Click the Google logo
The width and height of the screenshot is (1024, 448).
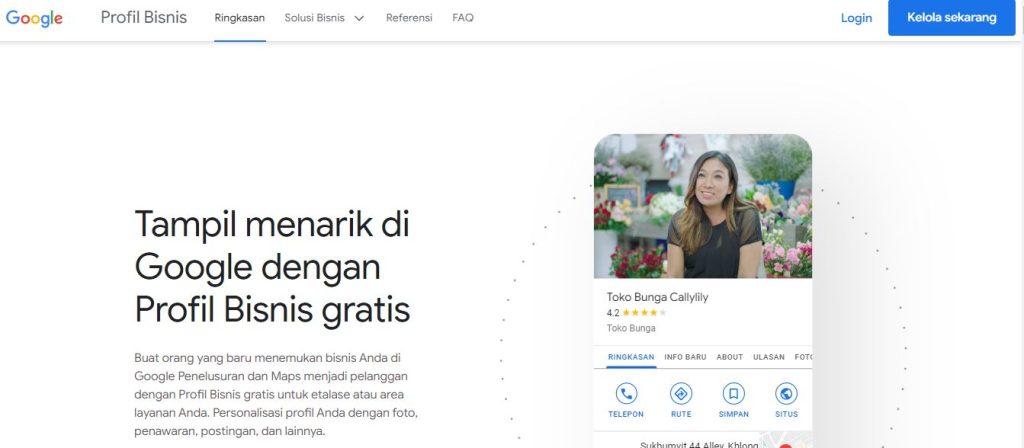point(34,18)
